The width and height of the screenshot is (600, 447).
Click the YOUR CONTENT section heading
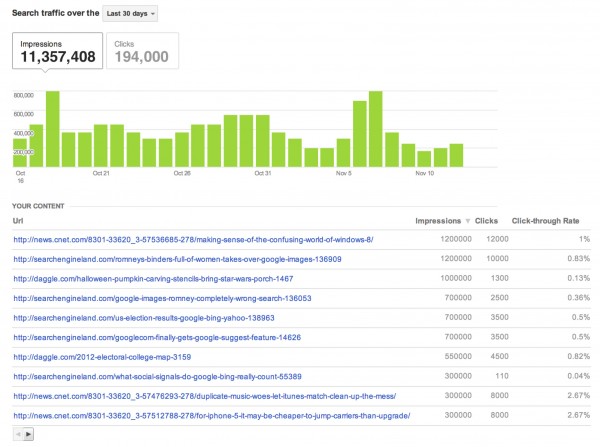coord(38,206)
